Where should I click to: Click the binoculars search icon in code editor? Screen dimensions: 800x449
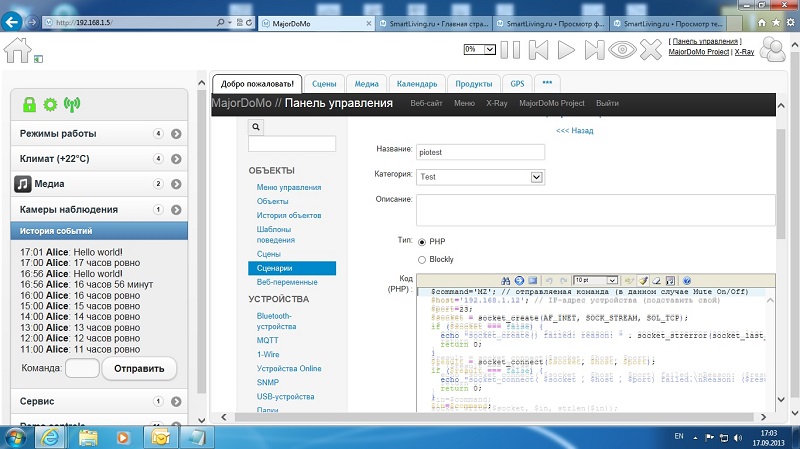click(x=506, y=280)
